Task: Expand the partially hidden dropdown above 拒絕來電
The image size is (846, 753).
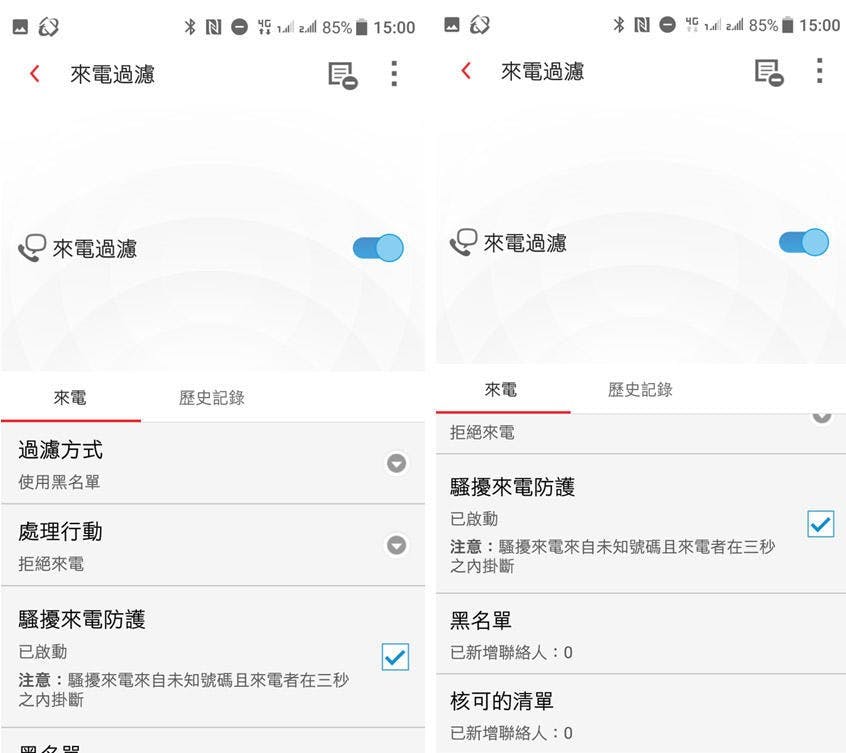Action: [x=822, y=416]
